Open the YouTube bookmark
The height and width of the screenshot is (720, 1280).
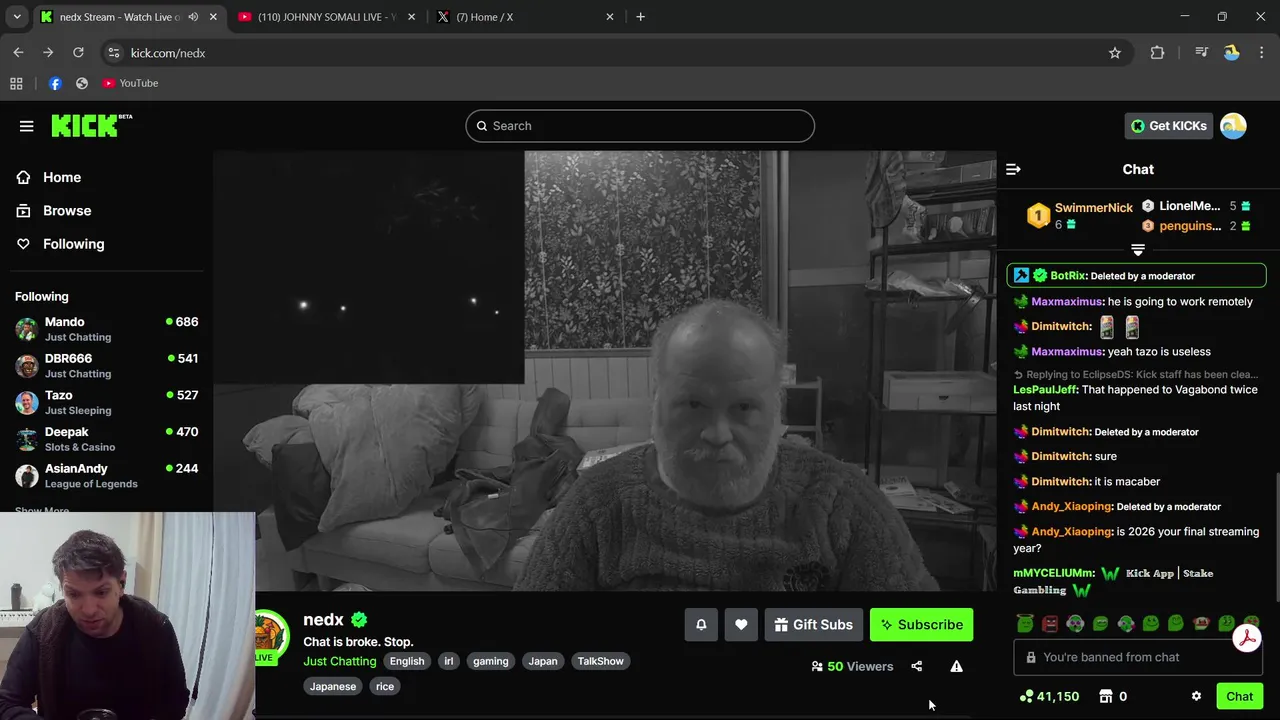pos(130,83)
